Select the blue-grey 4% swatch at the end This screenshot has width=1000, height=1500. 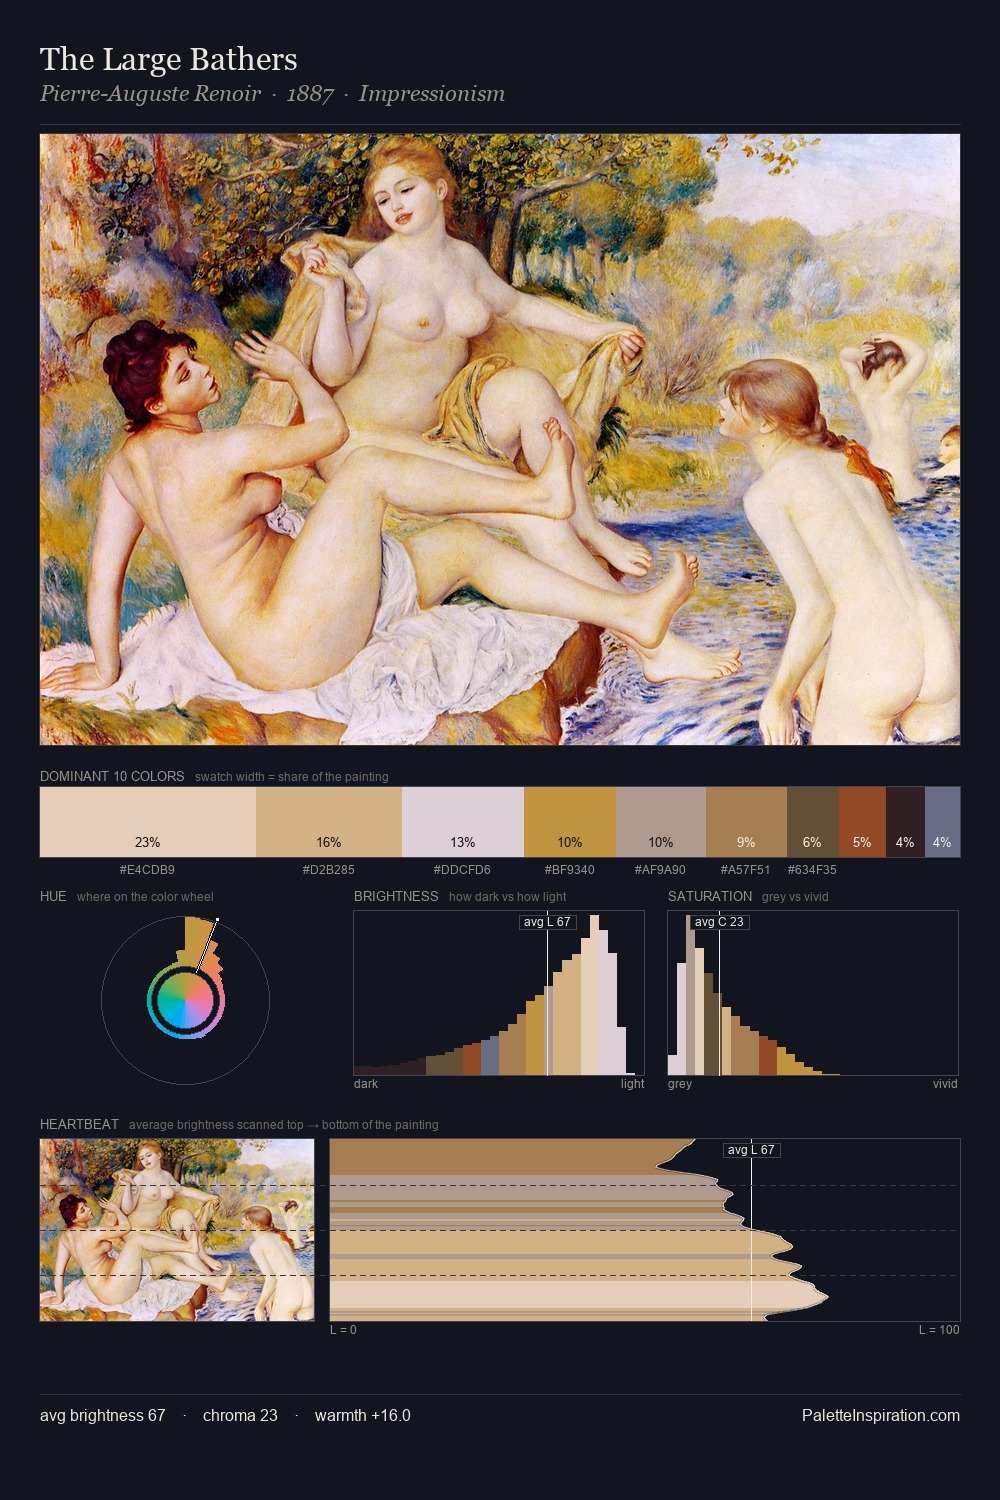pyautogui.click(x=942, y=822)
